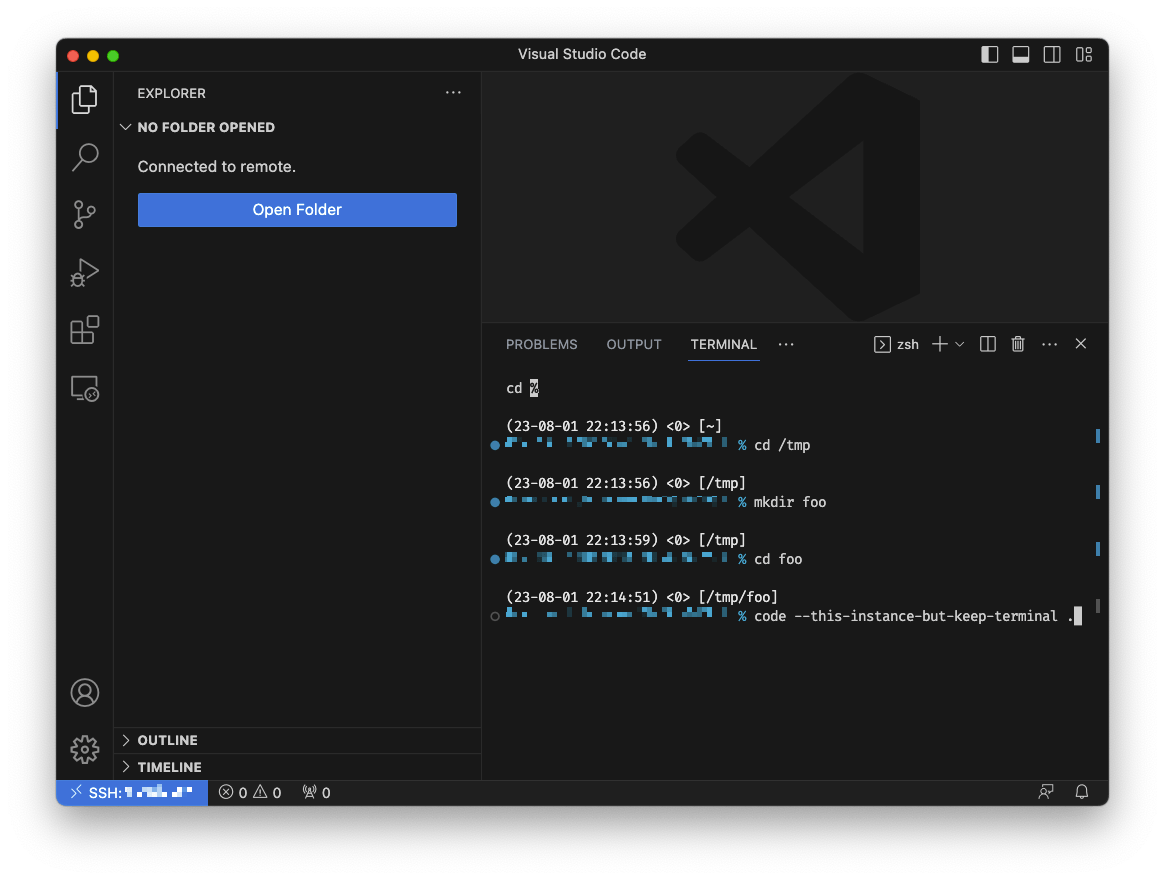
Task: Close the bottom panel
Action: coord(1081,343)
